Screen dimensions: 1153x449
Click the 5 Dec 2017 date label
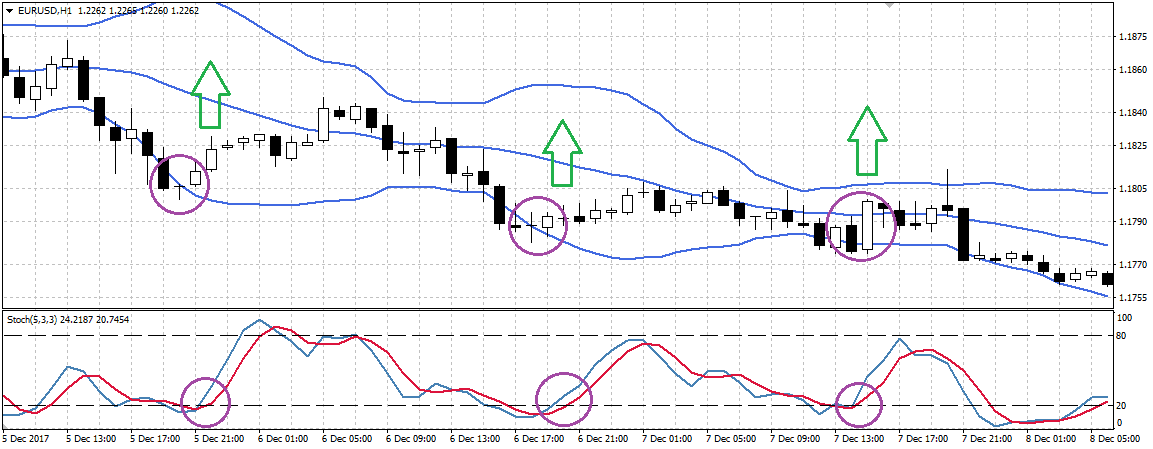(x=28, y=438)
